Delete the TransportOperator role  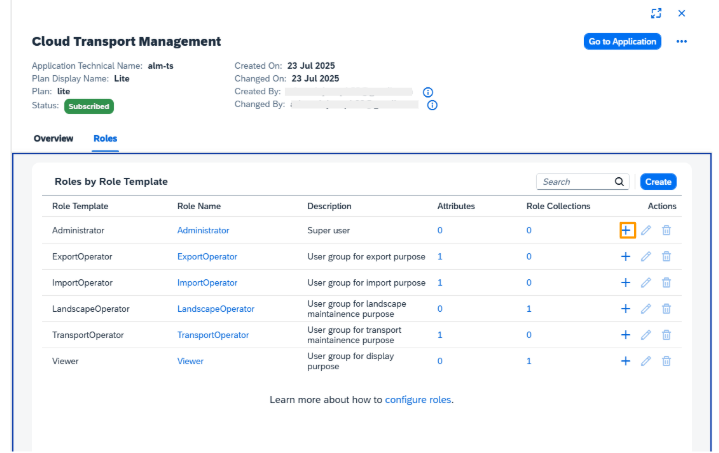[x=666, y=335]
